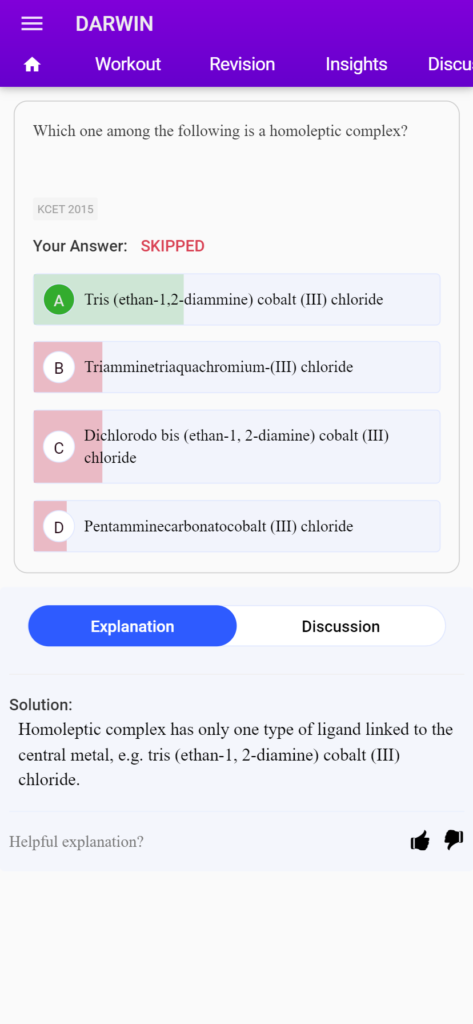Choose Dichlorodo bis (ethan-1, 2-diamine) answer
The width and height of the screenshot is (473, 1024).
point(237,447)
